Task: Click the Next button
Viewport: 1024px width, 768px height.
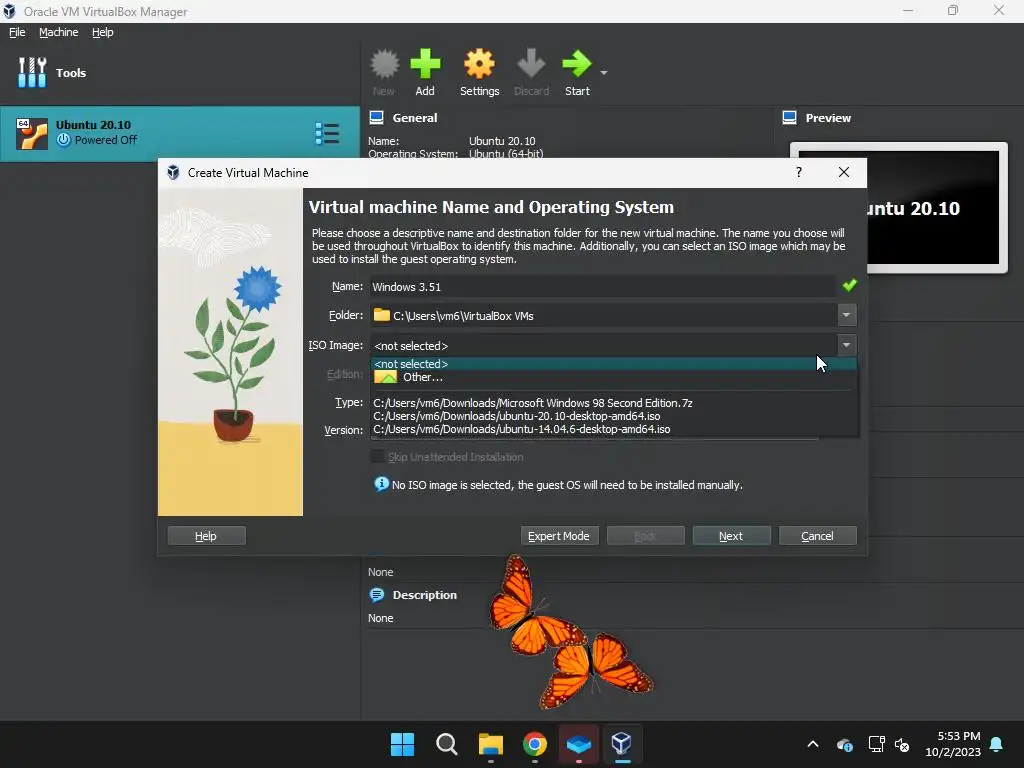Action: tap(731, 536)
